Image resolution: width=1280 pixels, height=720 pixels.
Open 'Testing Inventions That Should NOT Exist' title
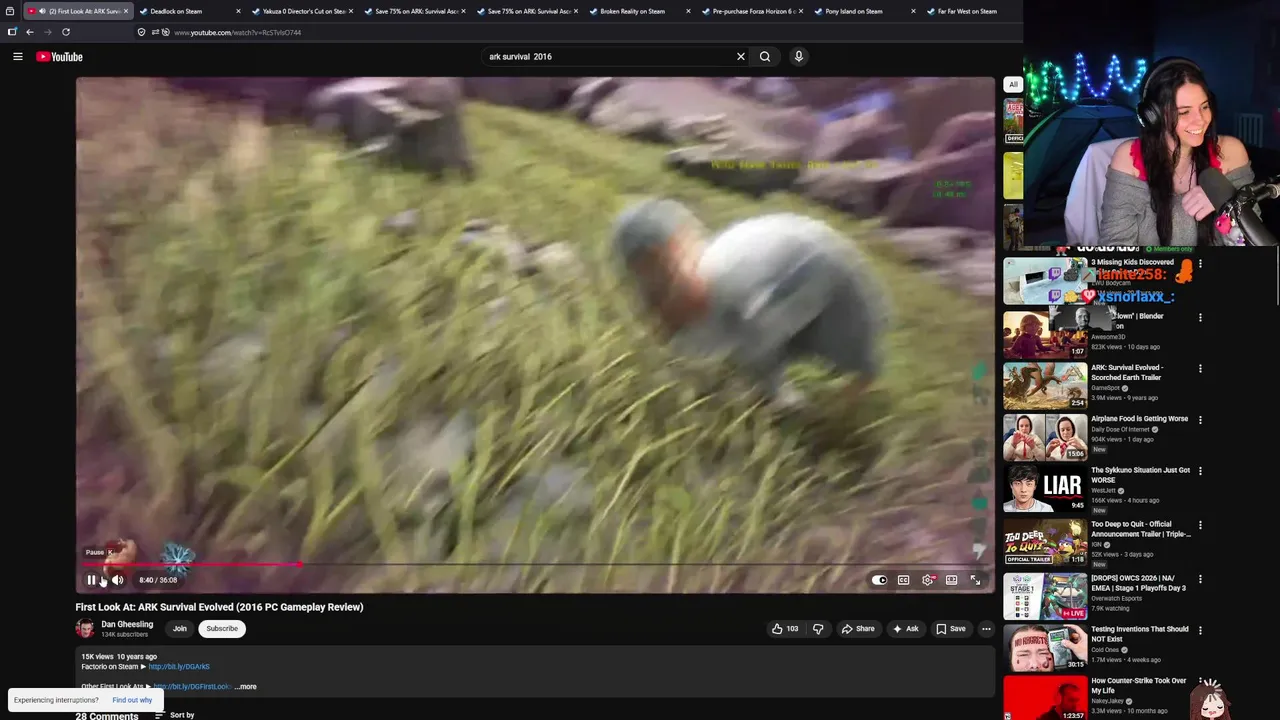tap(1140, 635)
